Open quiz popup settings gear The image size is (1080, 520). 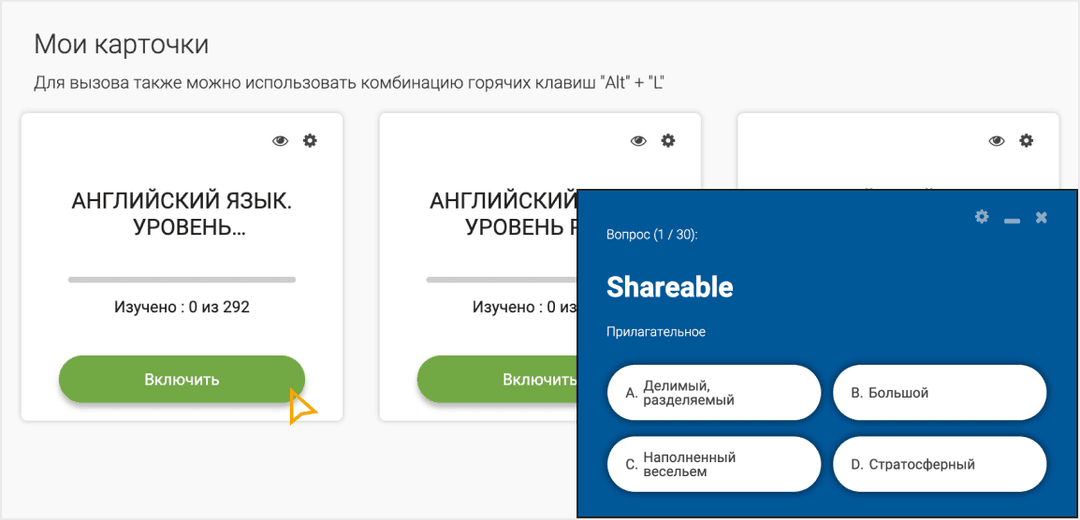[x=982, y=216]
